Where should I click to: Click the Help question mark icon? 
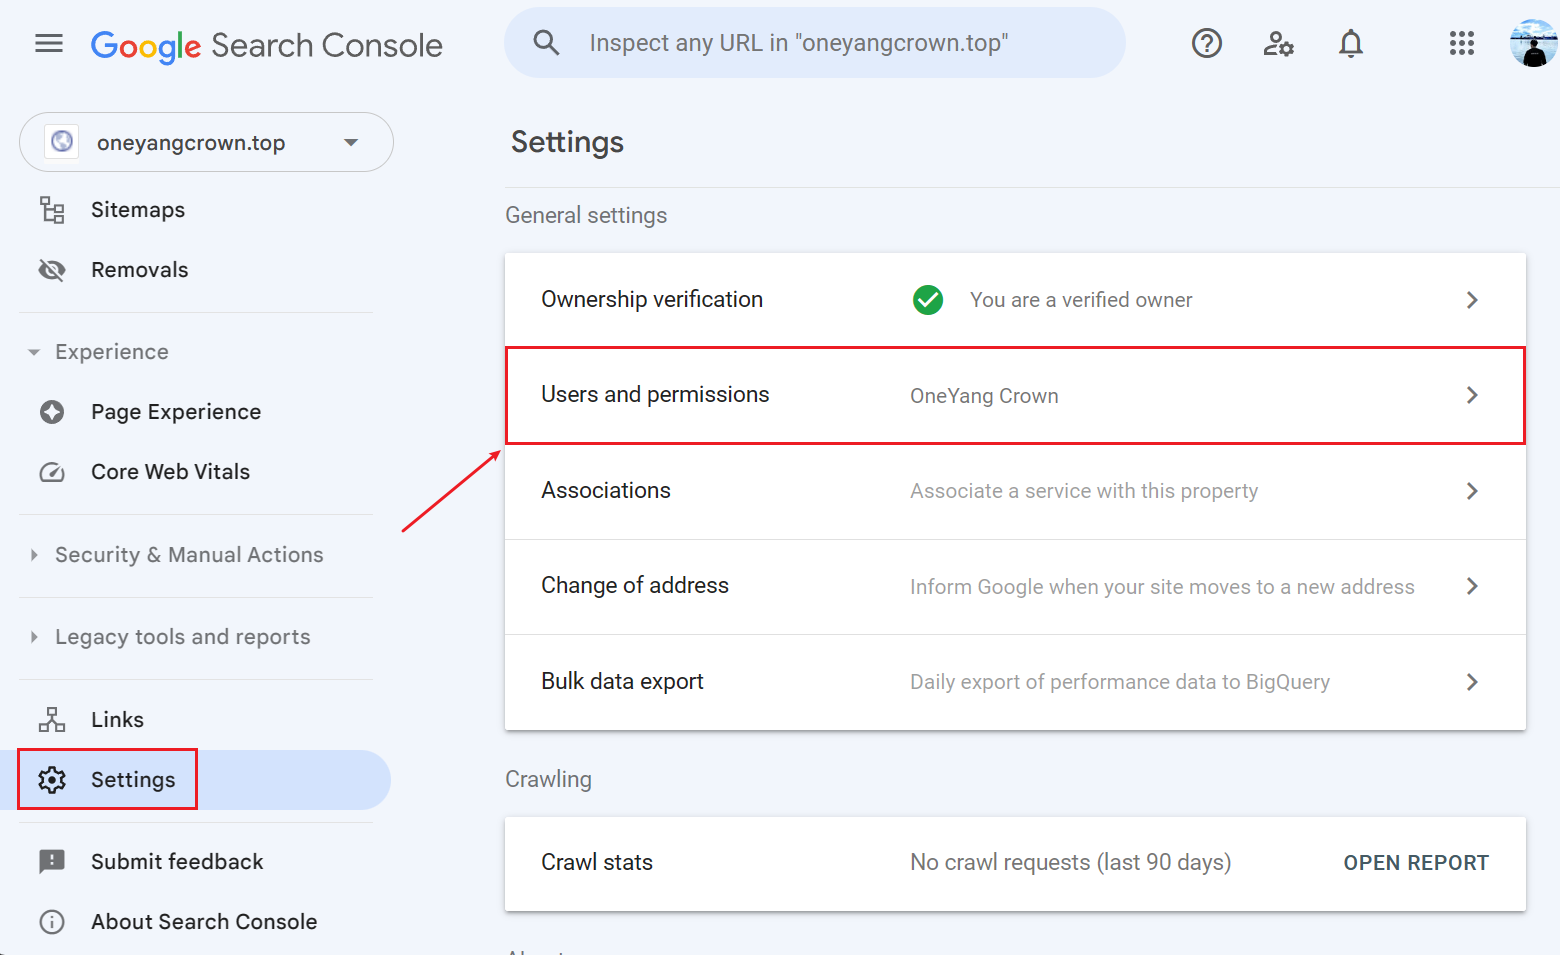click(x=1206, y=43)
